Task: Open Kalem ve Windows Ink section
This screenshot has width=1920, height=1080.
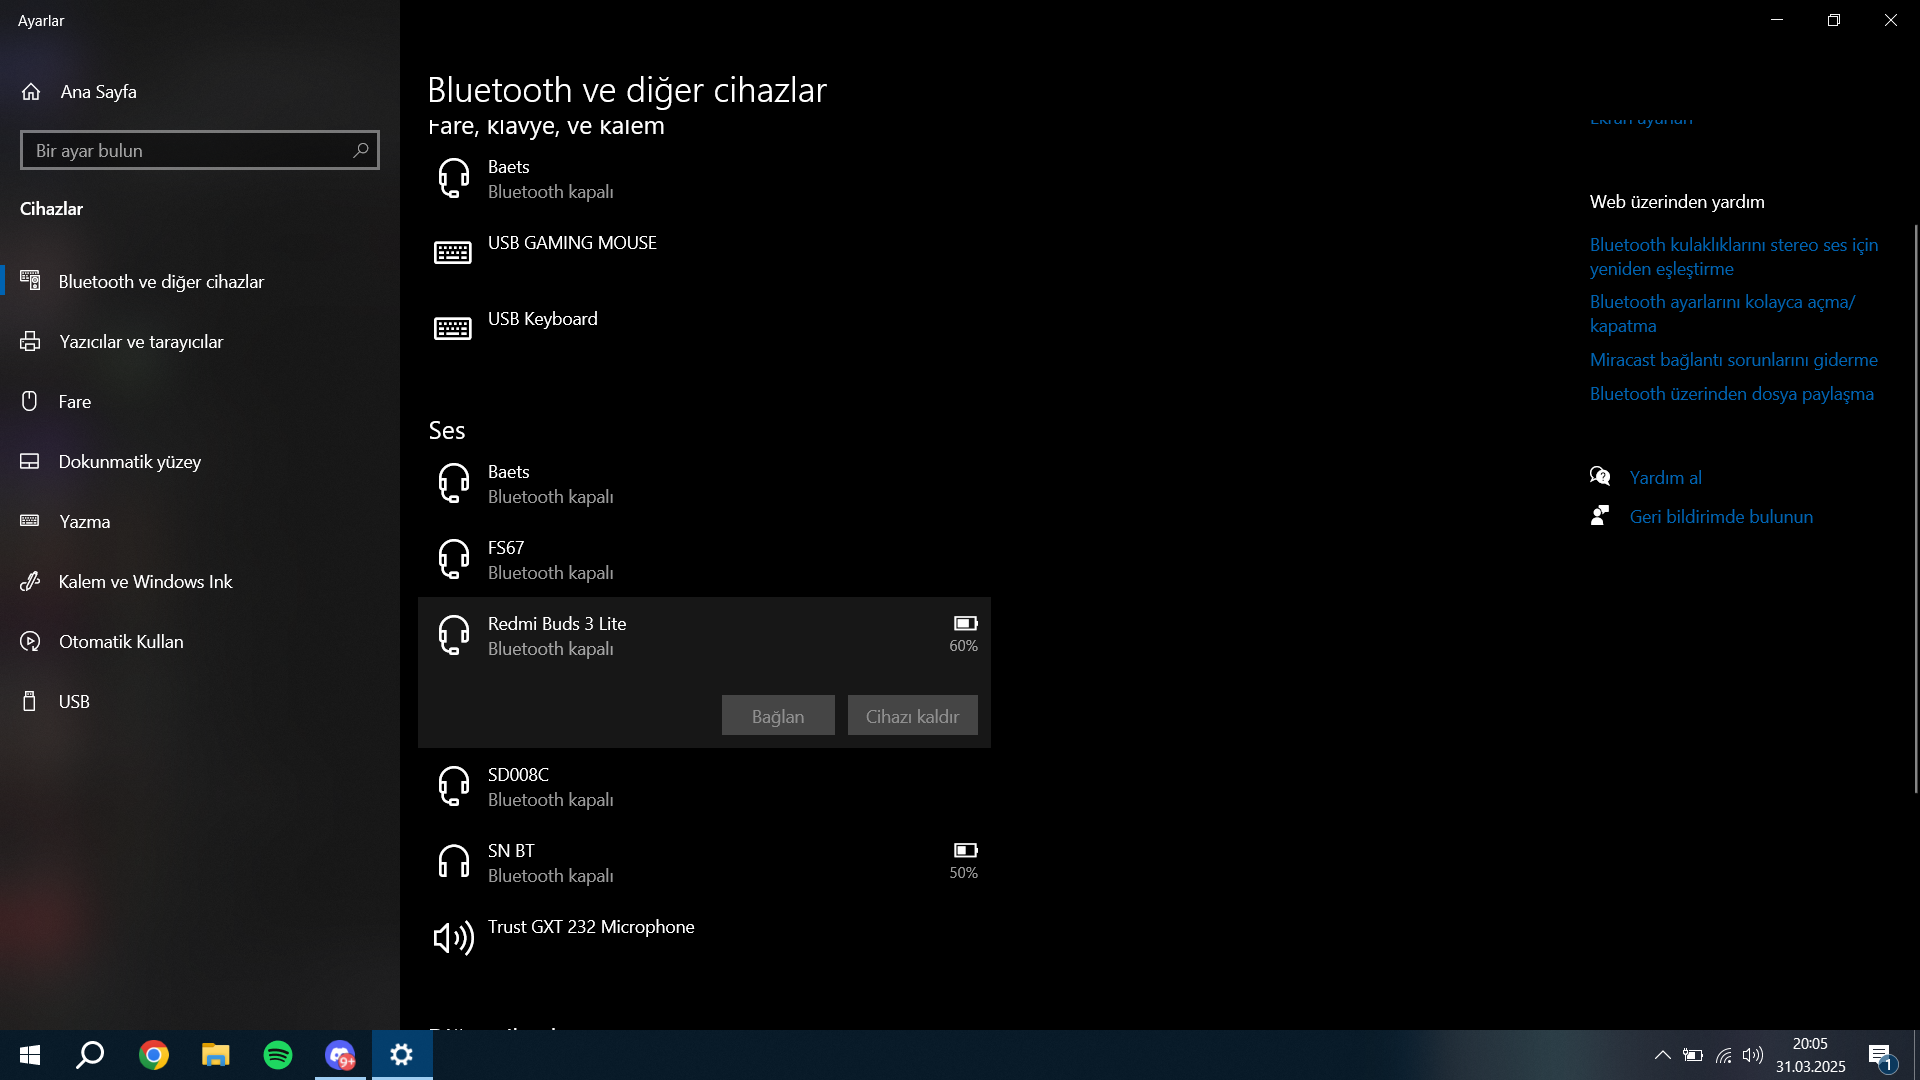Action: click(x=145, y=582)
